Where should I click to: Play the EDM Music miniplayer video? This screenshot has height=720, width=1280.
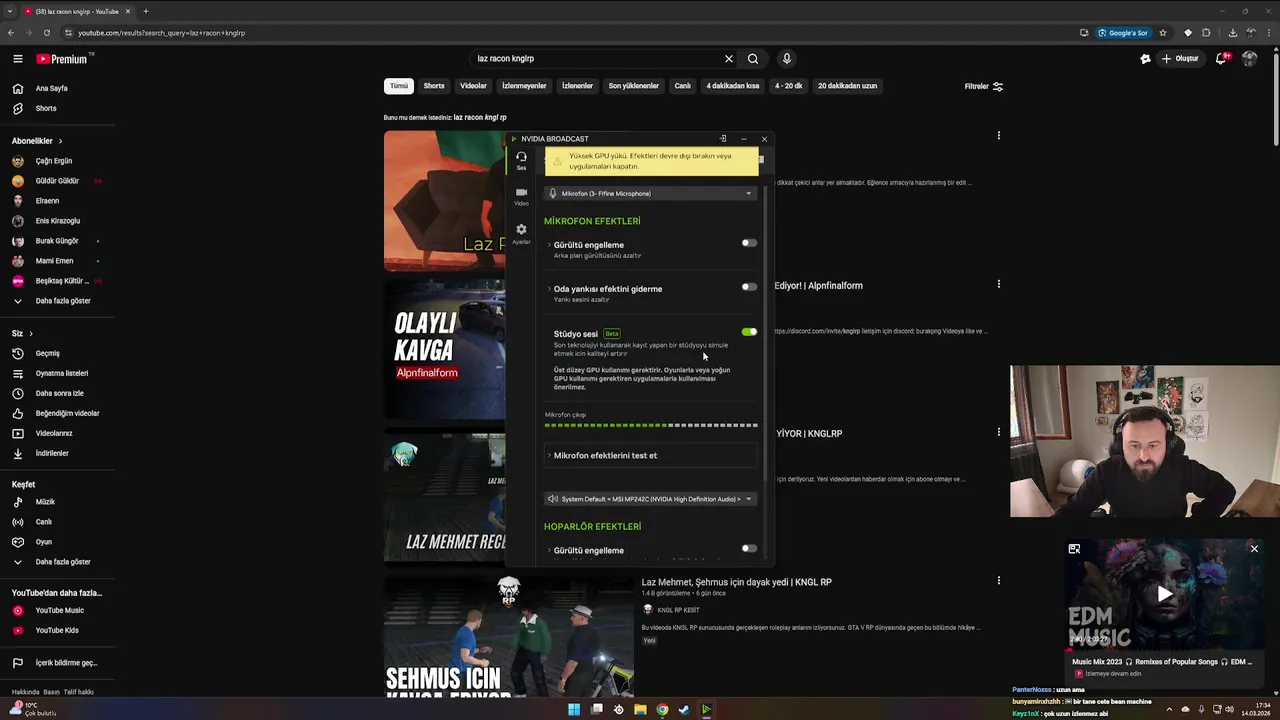tap(1164, 594)
